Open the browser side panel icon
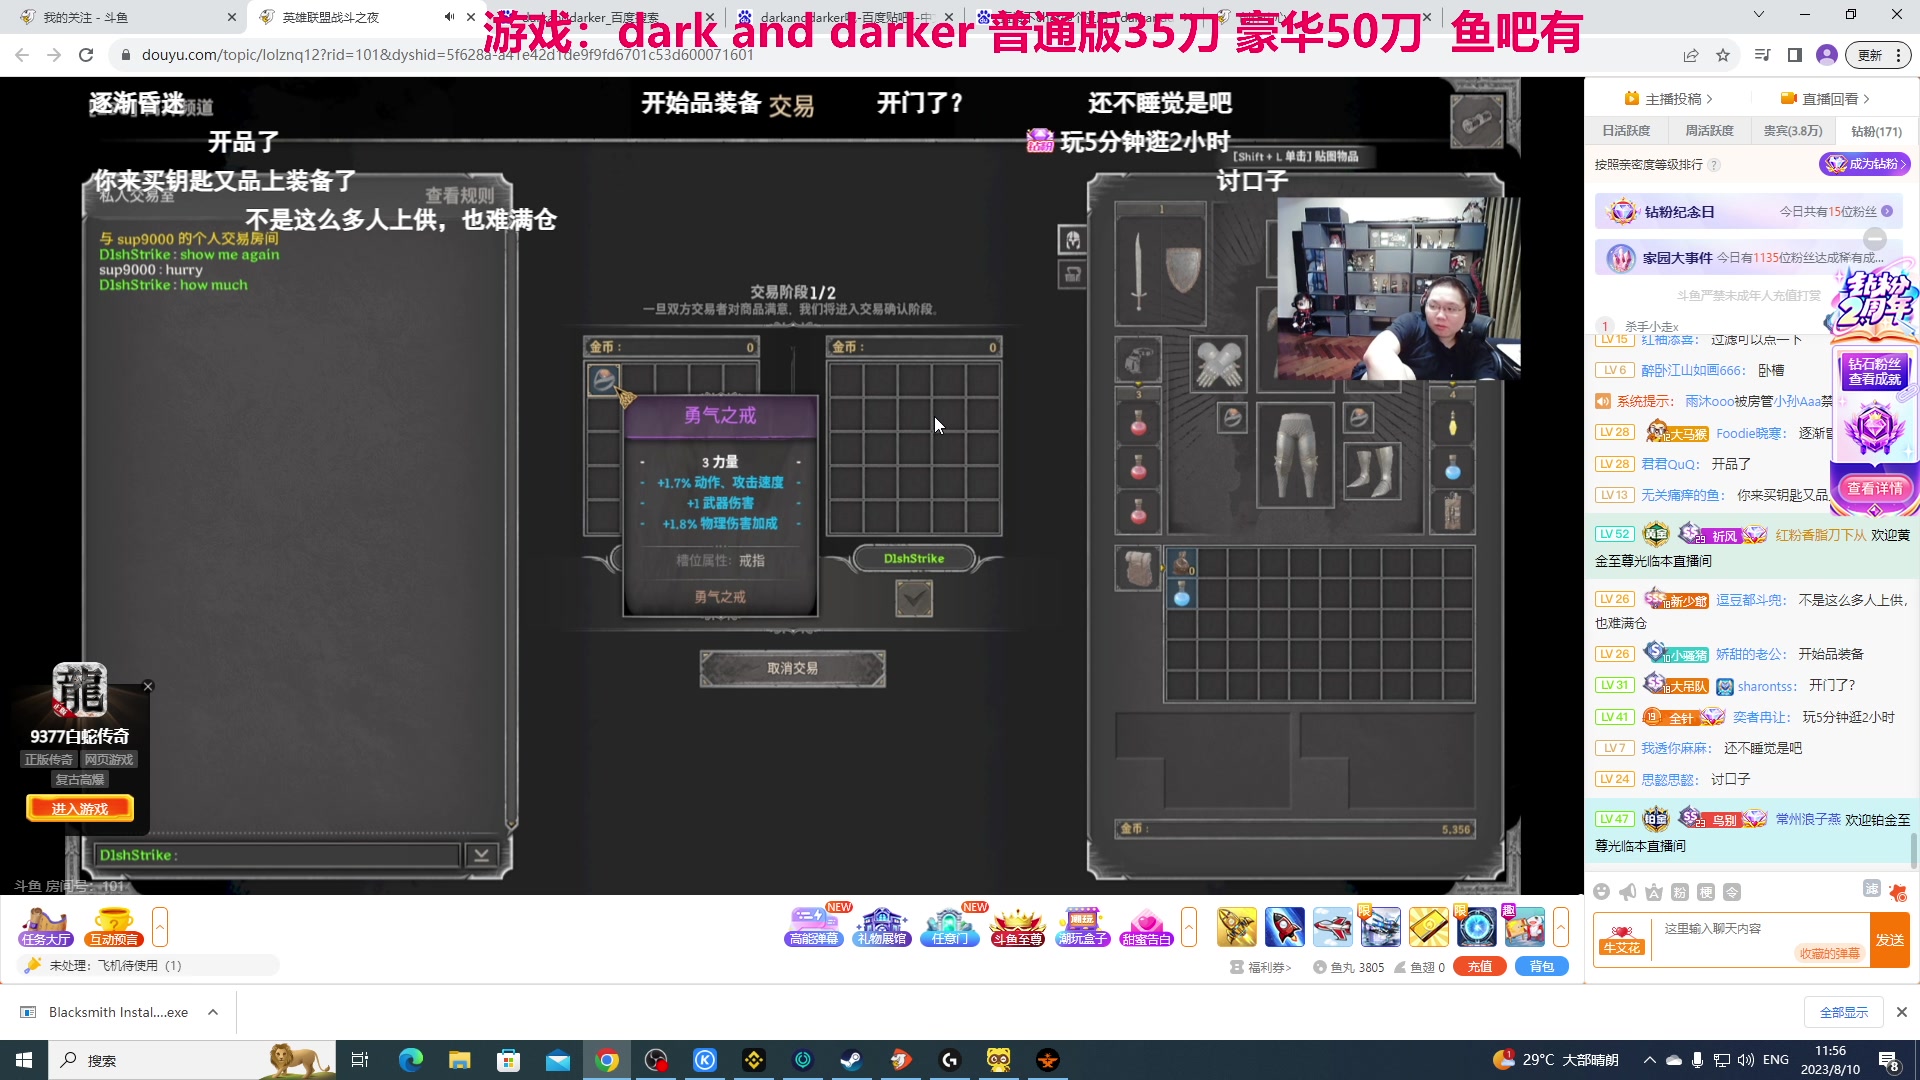Image resolution: width=1920 pixels, height=1080 pixels. point(1795,55)
